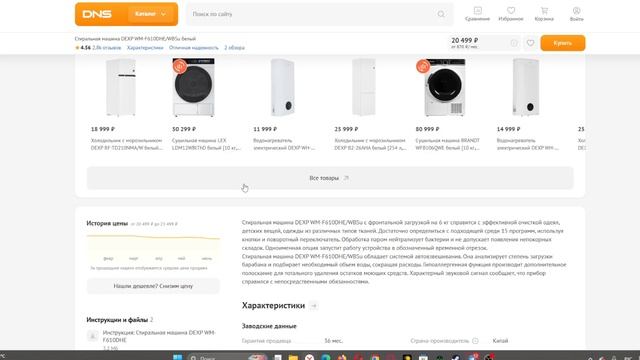Image resolution: width=640 pixels, height=360 pixels.
Task: Click the DNS logo
Action: [x=97, y=14]
